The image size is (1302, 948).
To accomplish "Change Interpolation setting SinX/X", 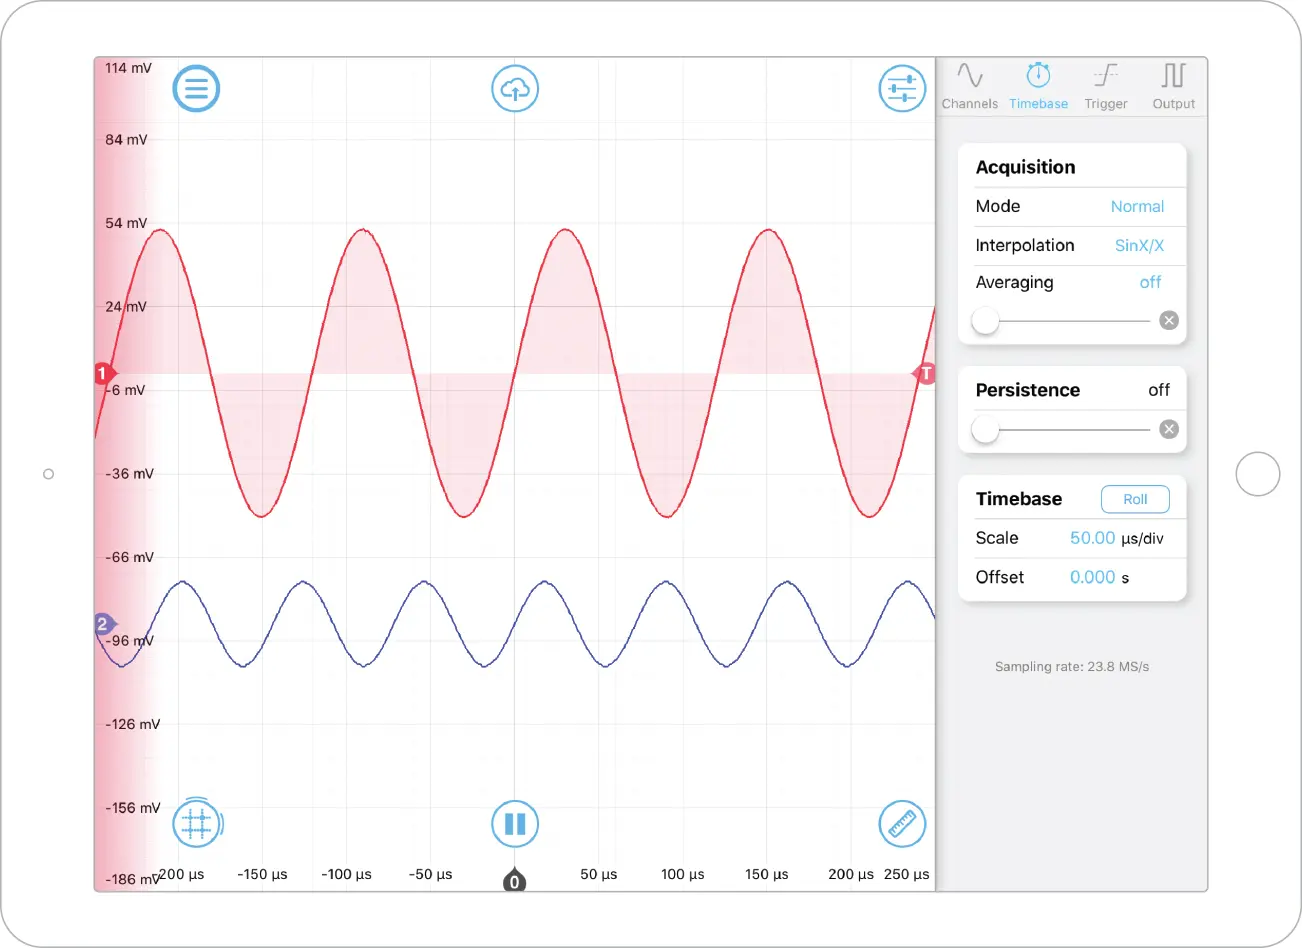I will [1139, 246].
